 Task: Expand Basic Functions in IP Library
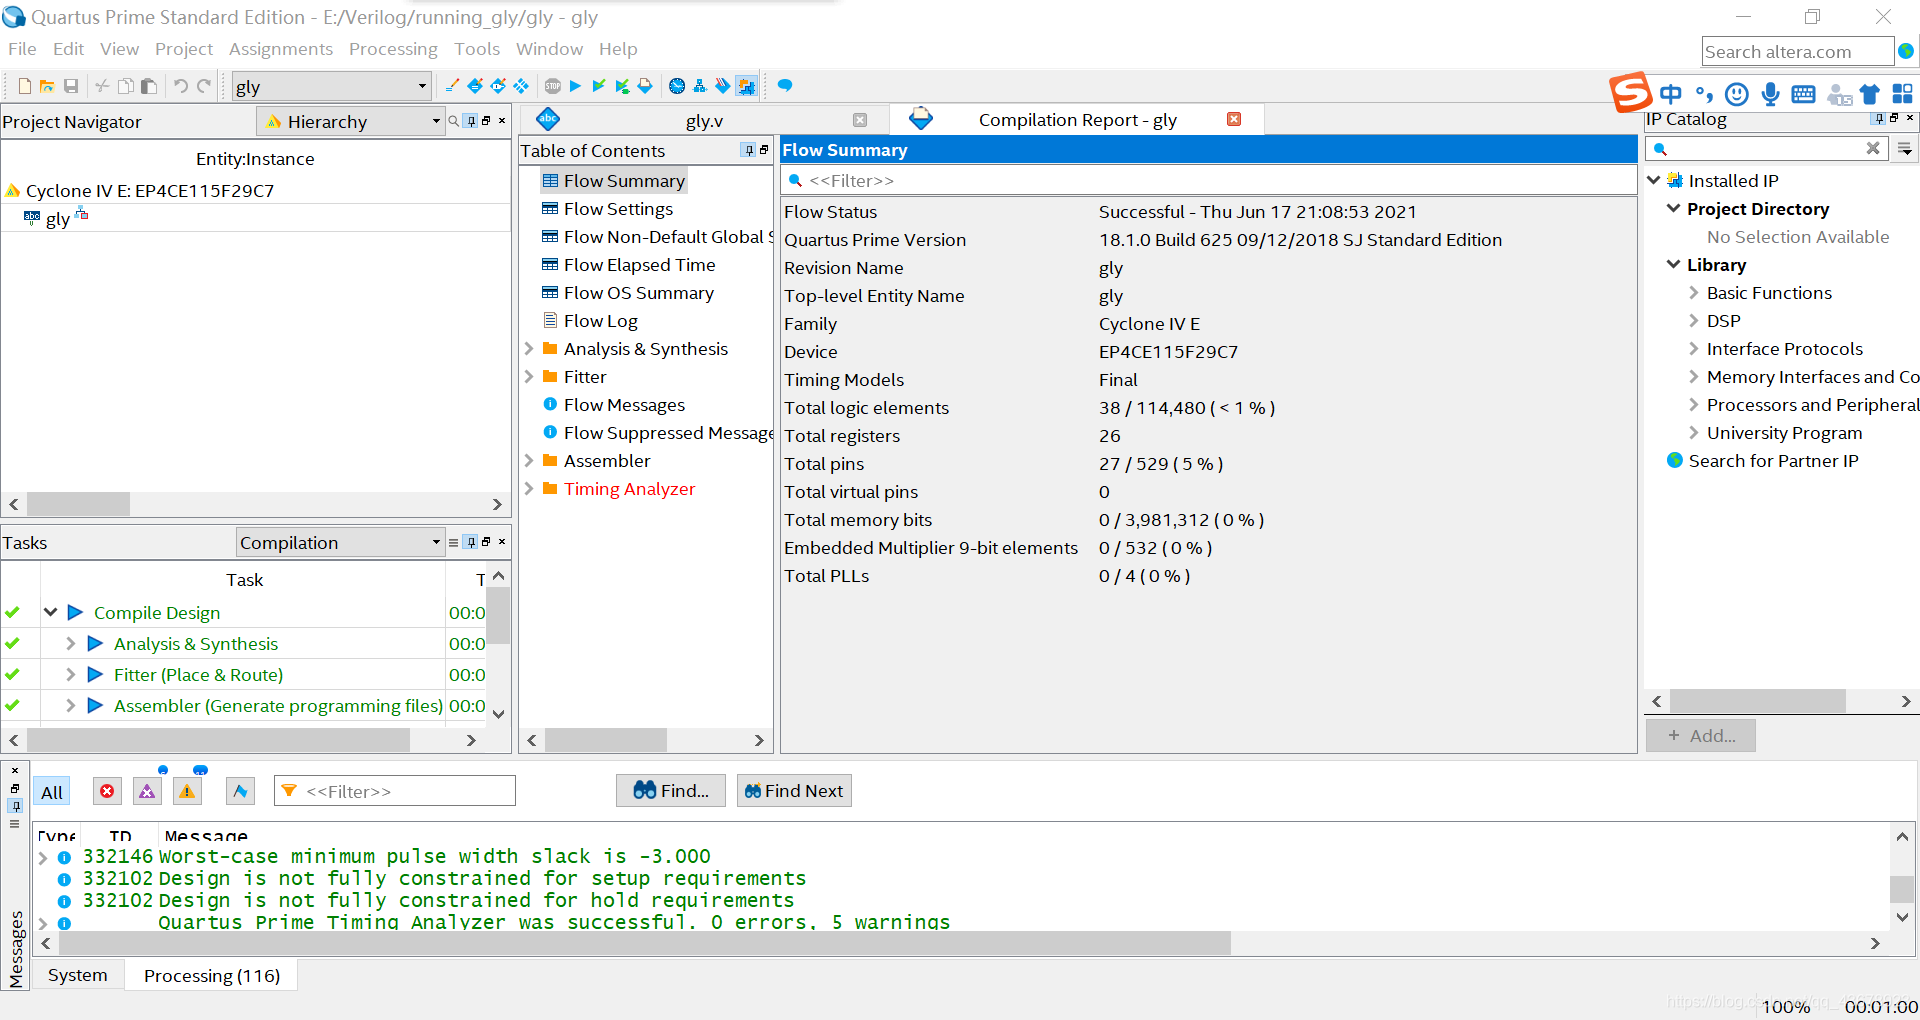pos(1694,293)
